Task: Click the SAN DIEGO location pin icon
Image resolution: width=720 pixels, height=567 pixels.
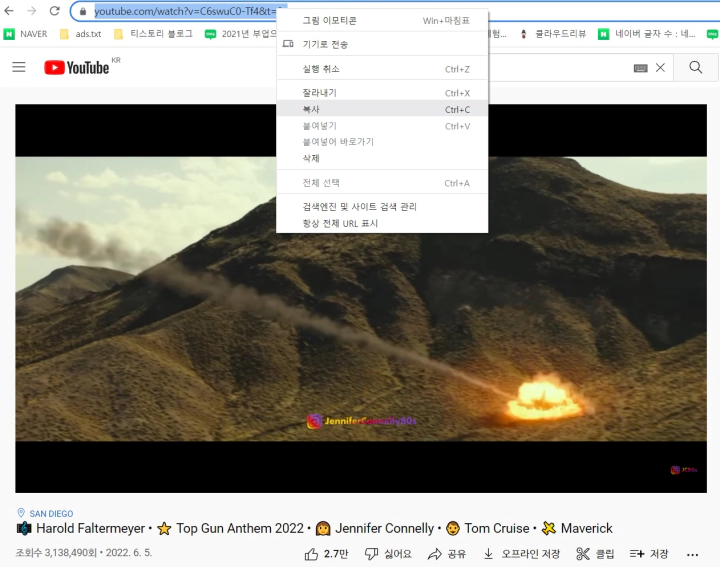Action: (x=21, y=513)
